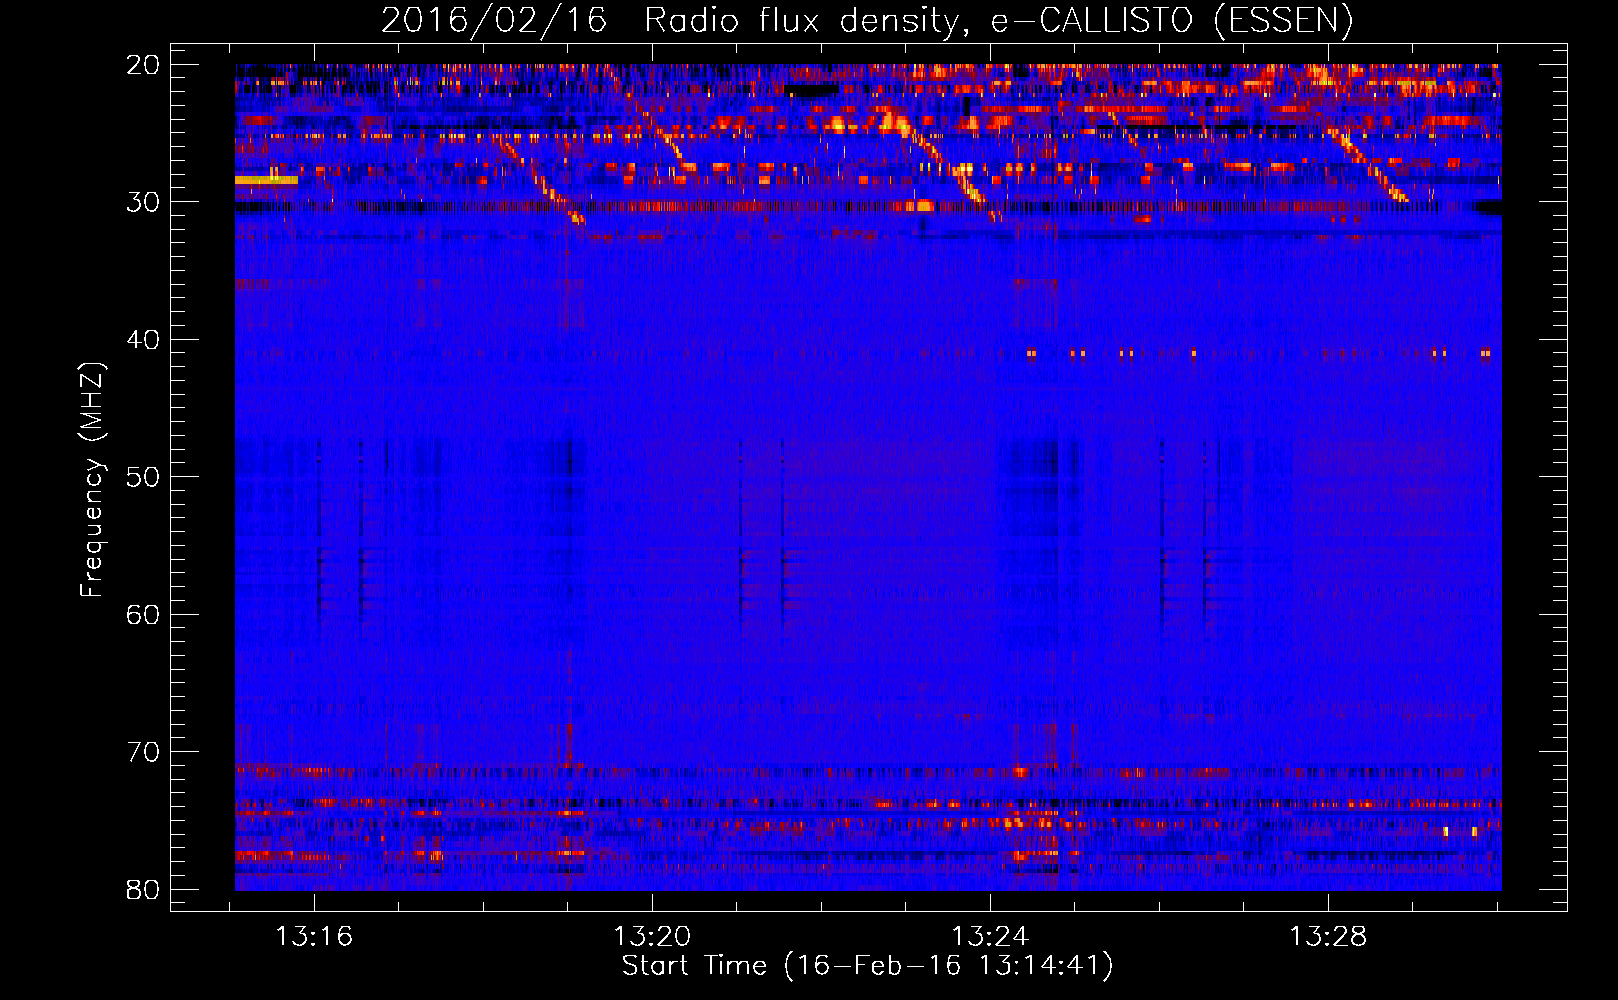Click the '80' frequency tick label

143,890
